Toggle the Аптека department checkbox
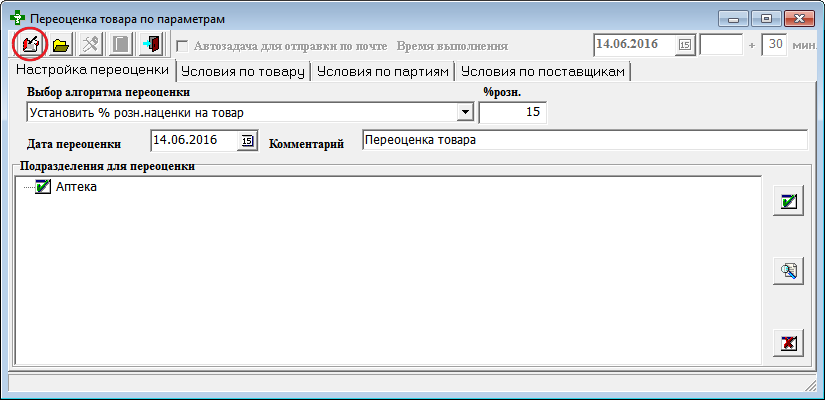The image size is (825, 400). coord(42,186)
